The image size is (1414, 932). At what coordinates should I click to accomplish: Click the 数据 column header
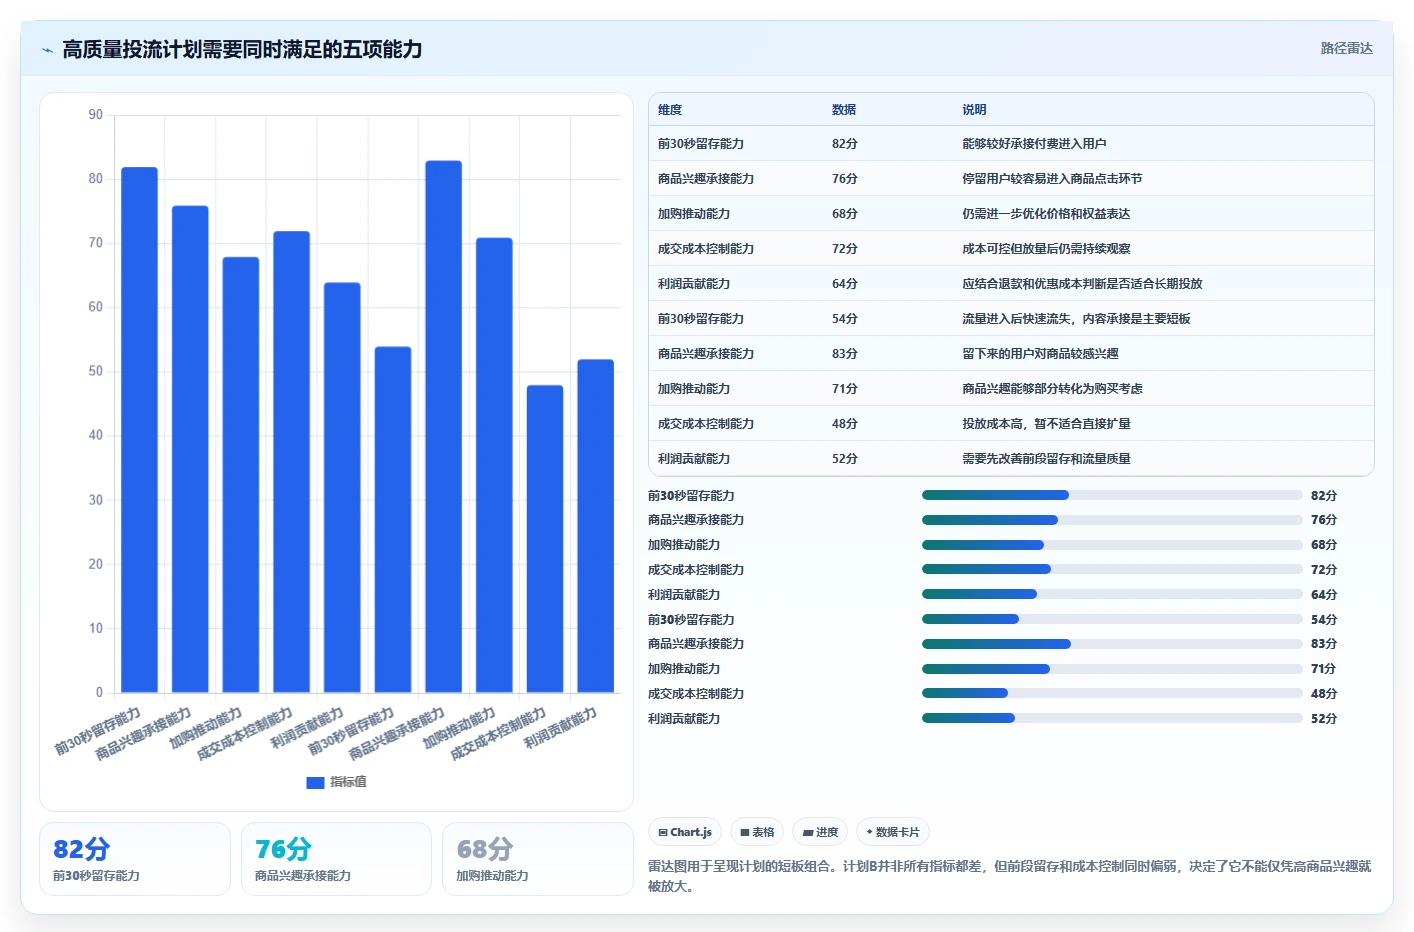pyautogui.click(x=844, y=110)
